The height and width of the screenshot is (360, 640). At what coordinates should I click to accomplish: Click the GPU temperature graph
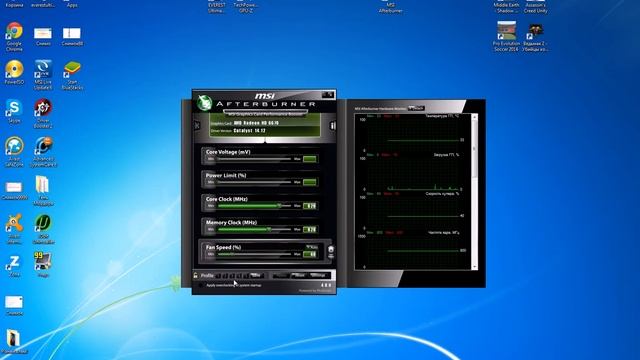click(414, 133)
